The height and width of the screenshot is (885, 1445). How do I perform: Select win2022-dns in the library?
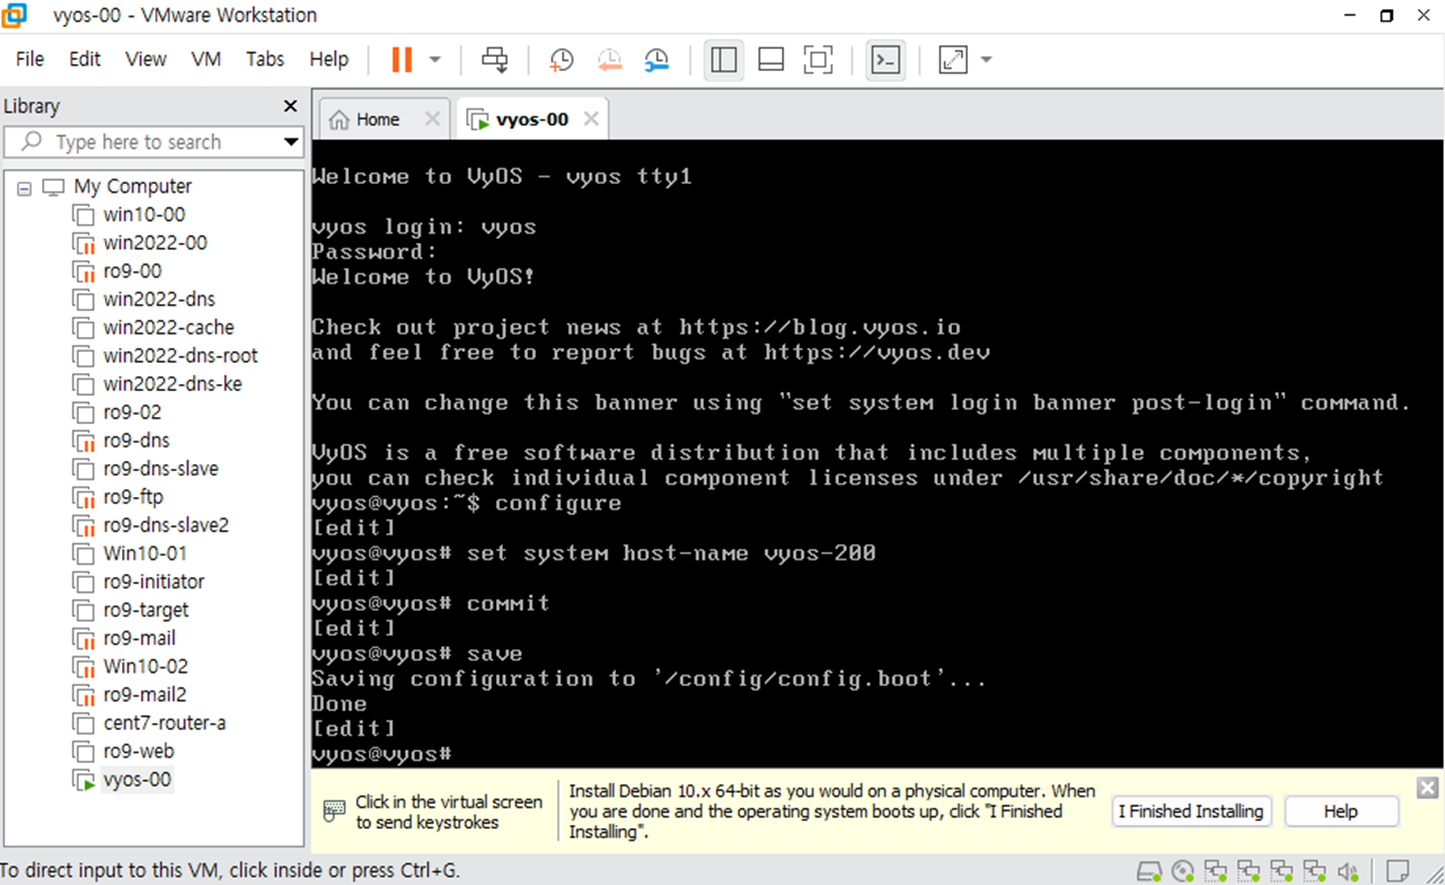[x=159, y=299]
